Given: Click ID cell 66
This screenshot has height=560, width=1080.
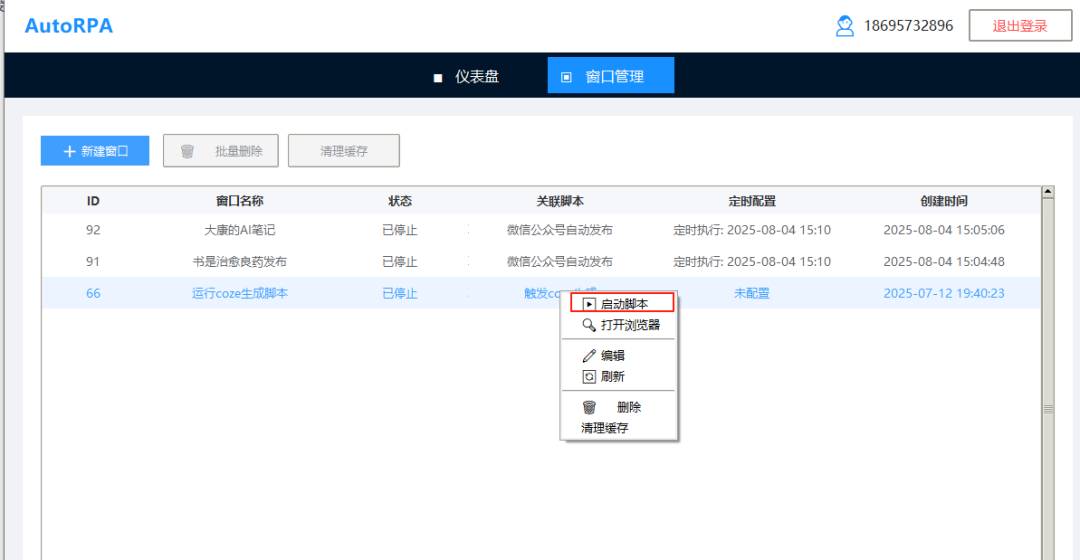Looking at the screenshot, I should (93, 293).
